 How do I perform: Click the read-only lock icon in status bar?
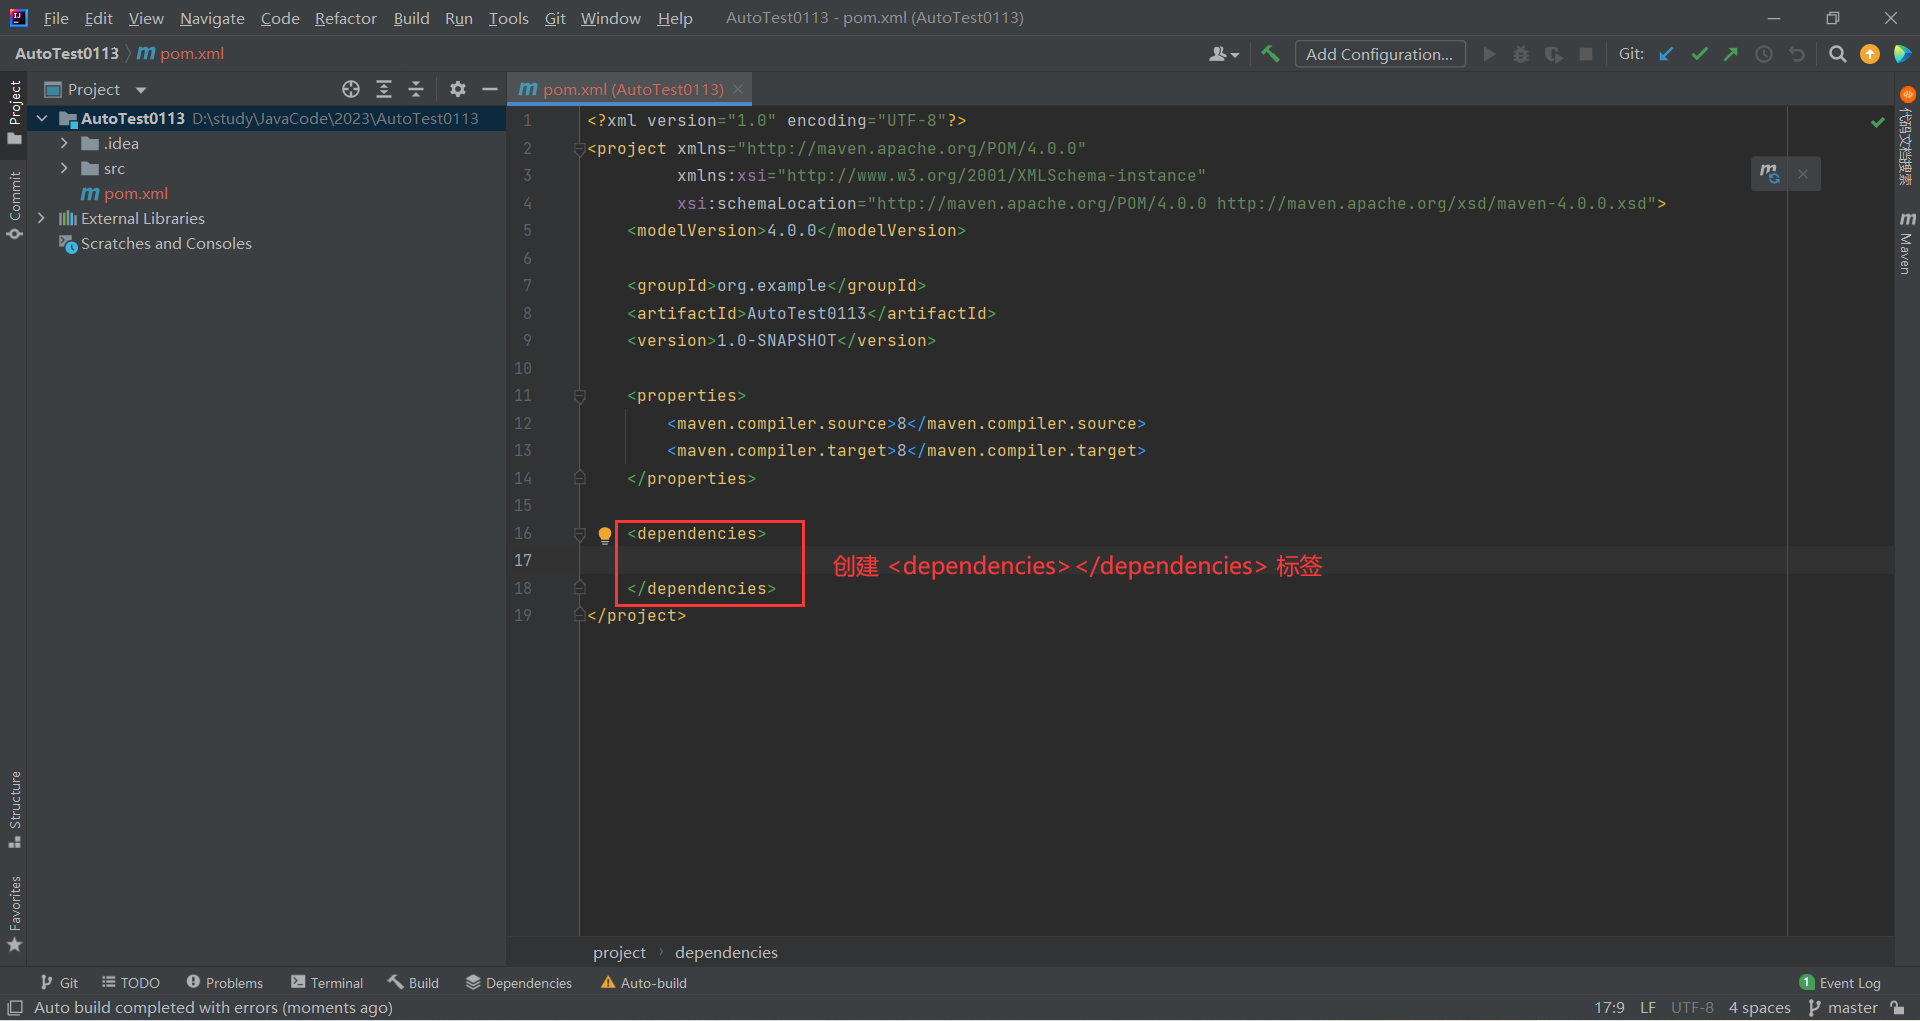tap(1898, 1008)
